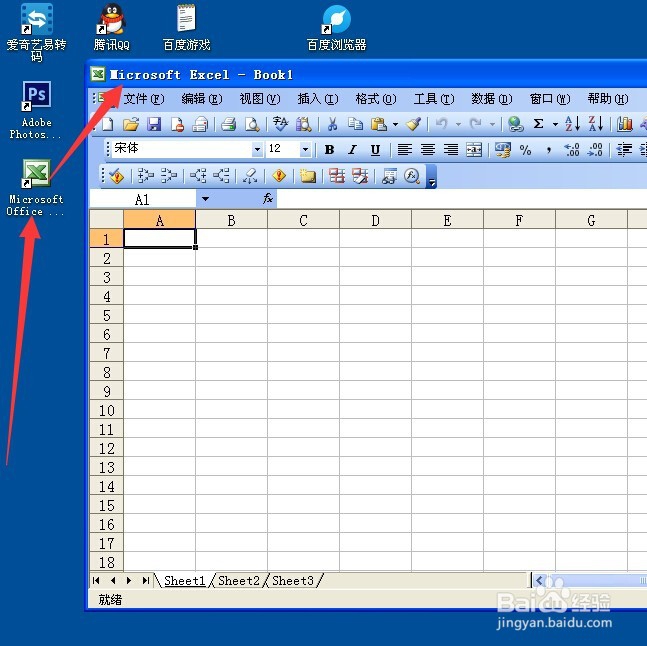Launch the Chart Wizard icon
The image size is (647, 646).
(624, 124)
